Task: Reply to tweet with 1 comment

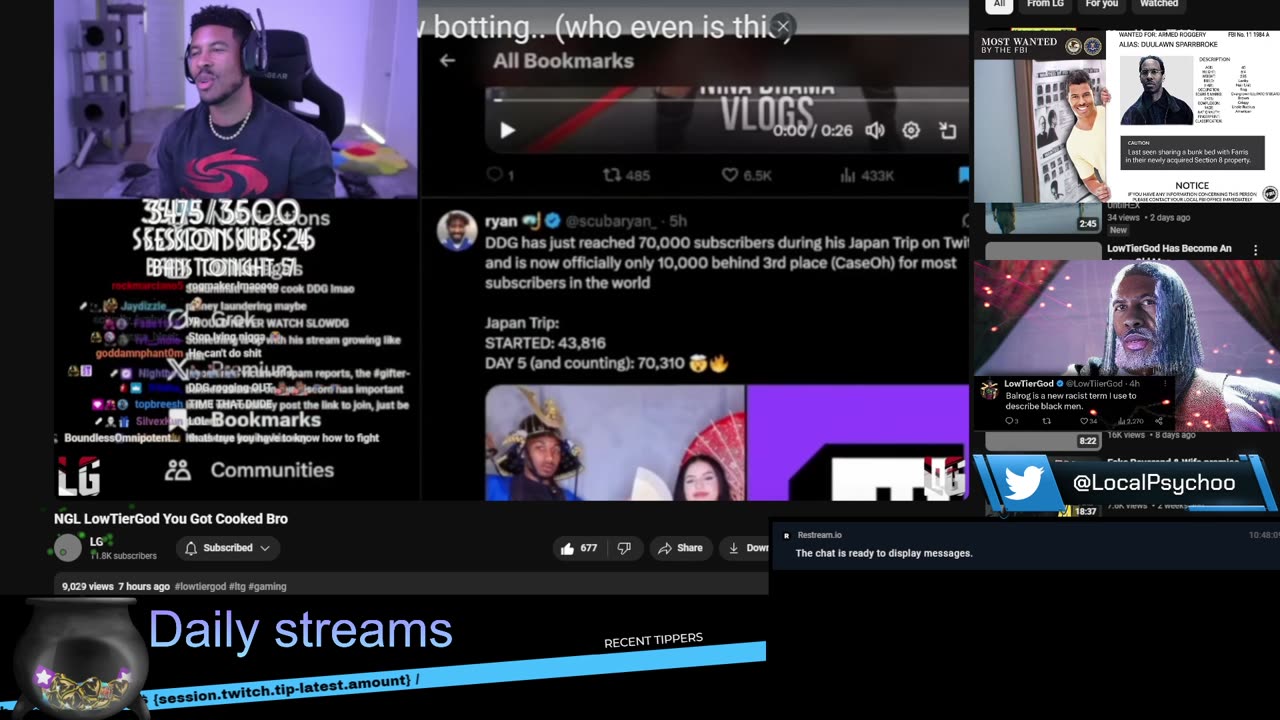Action: pyautogui.click(x=499, y=175)
